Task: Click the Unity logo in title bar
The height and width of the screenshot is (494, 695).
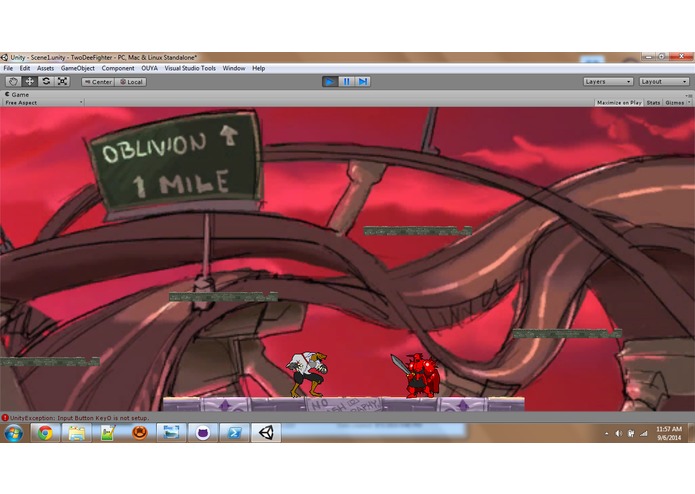Action: pyautogui.click(x=4, y=58)
